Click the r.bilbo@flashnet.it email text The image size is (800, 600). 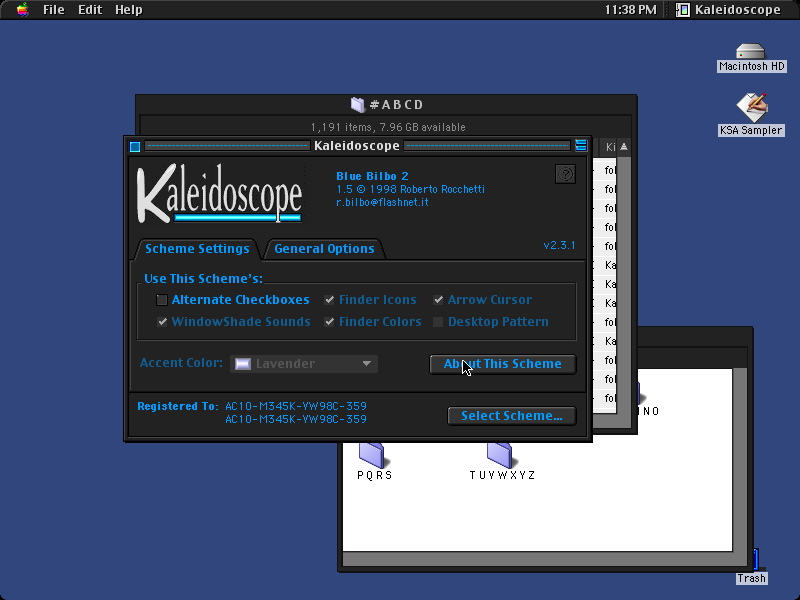[x=382, y=203]
